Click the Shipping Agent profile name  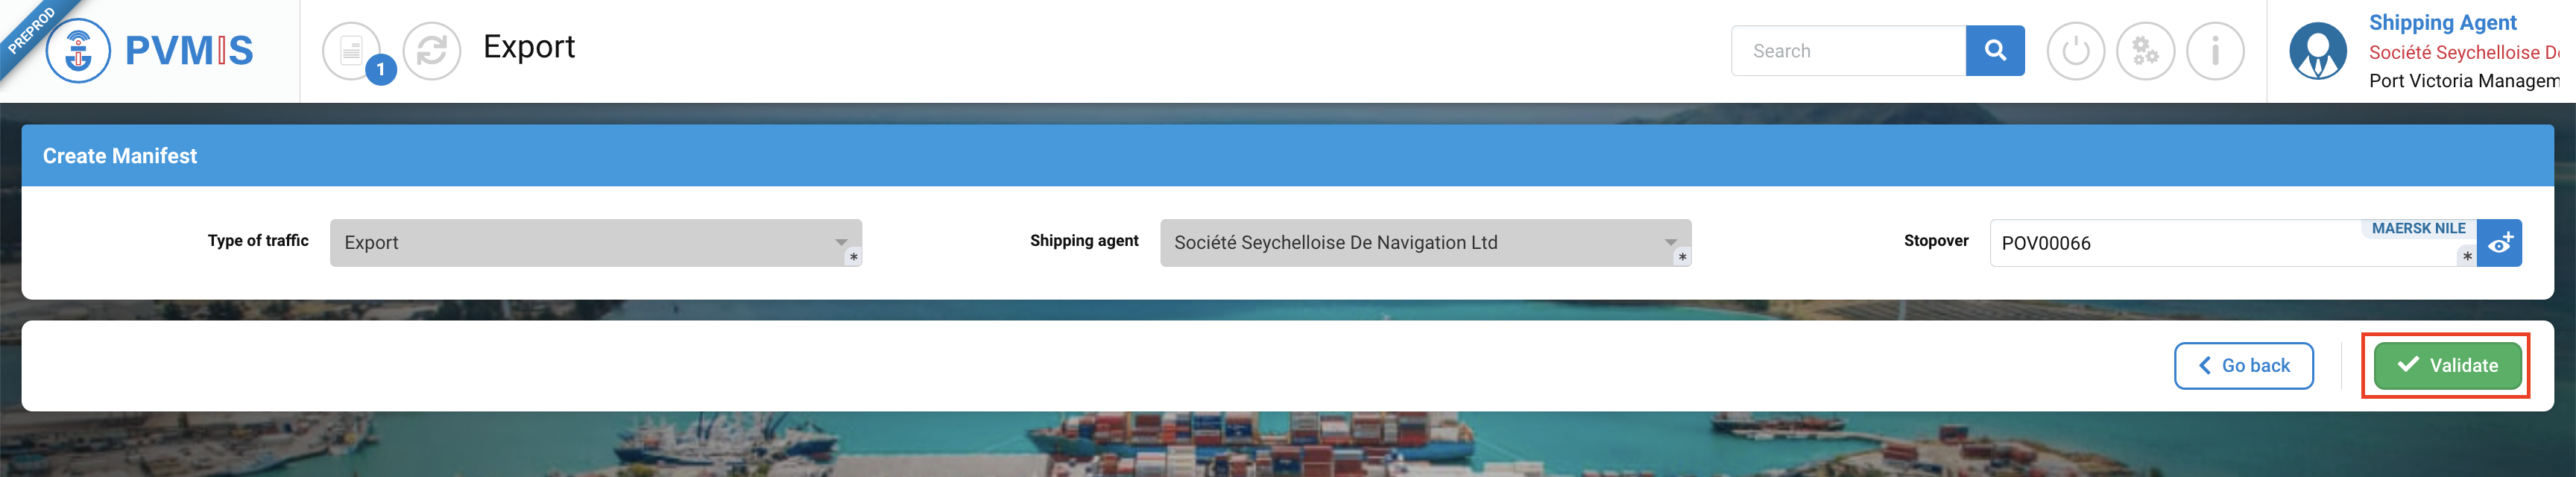click(x=2442, y=22)
